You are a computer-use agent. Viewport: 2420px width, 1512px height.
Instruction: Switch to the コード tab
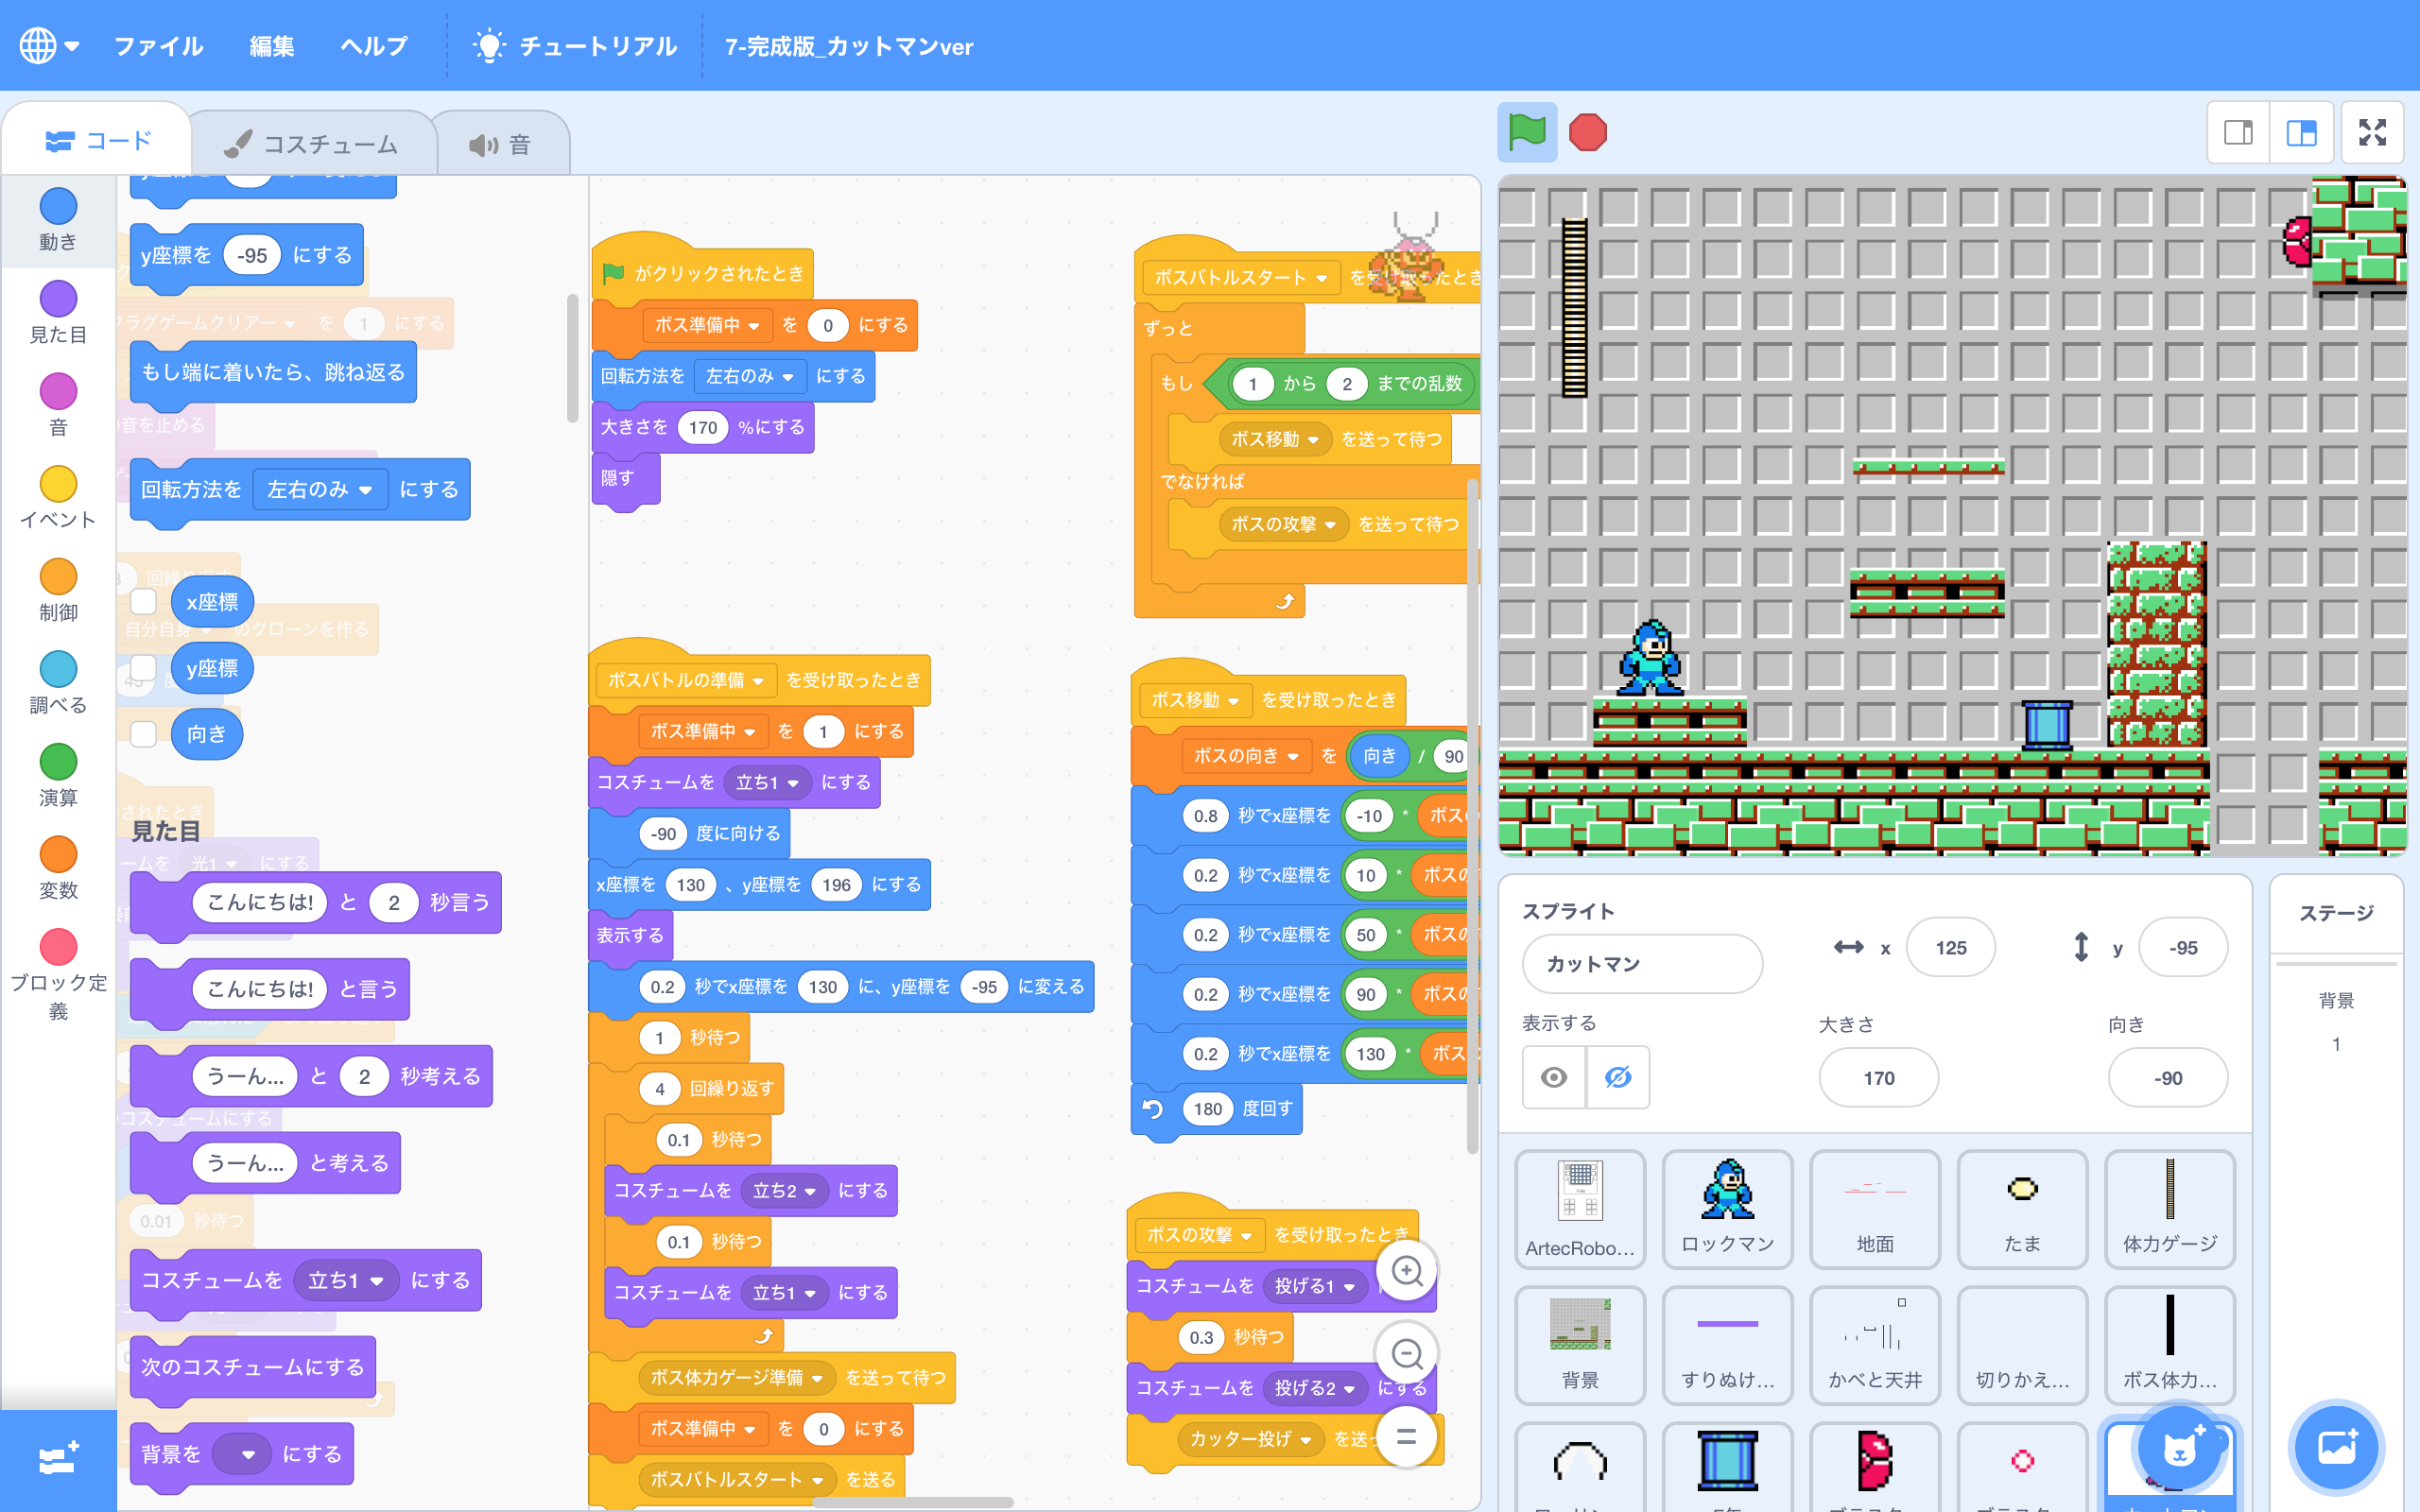pos(98,141)
